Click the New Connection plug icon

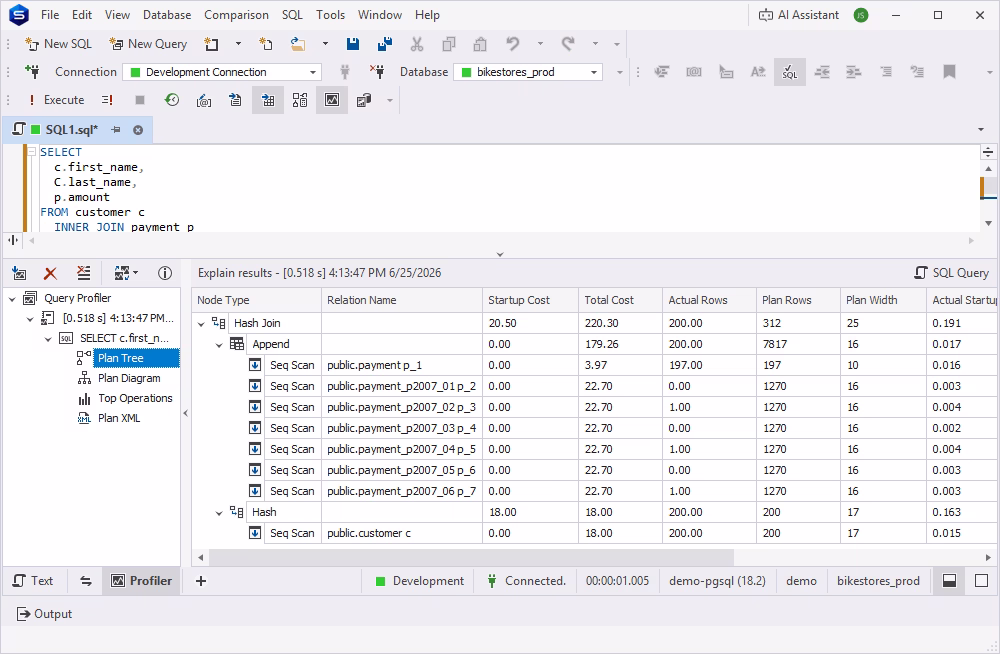click(x=32, y=71)
